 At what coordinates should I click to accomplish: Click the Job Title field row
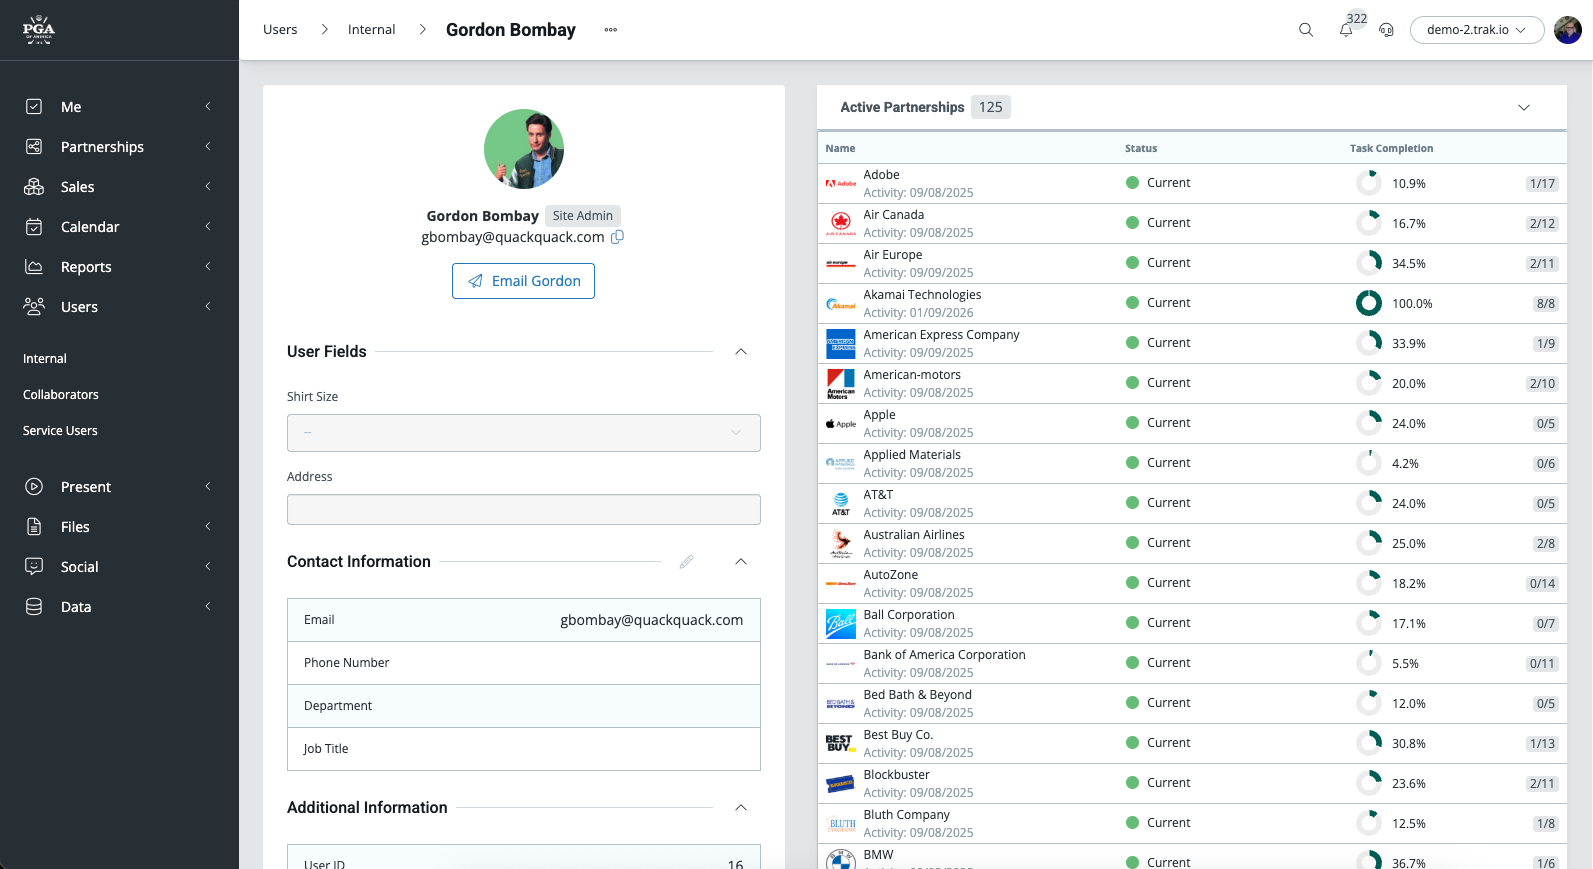tap(524, 749)
